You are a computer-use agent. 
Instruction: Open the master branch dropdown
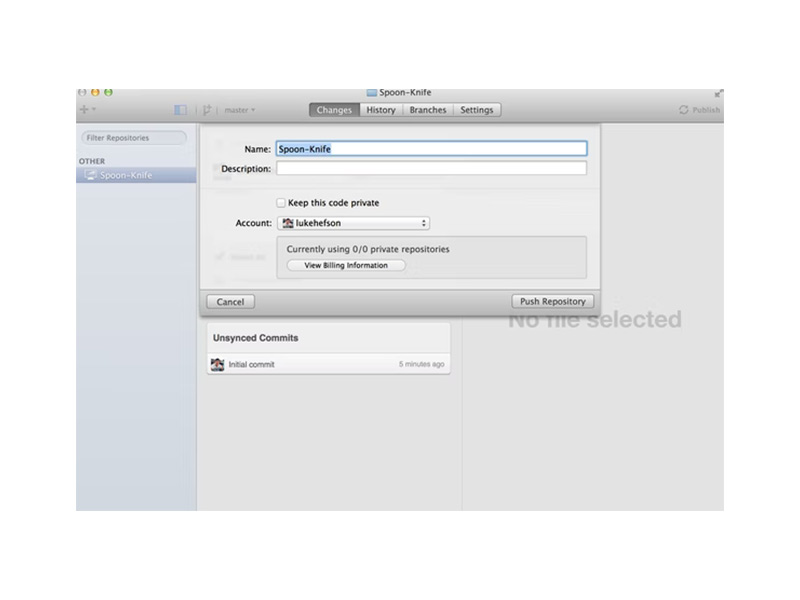(240, 110)
